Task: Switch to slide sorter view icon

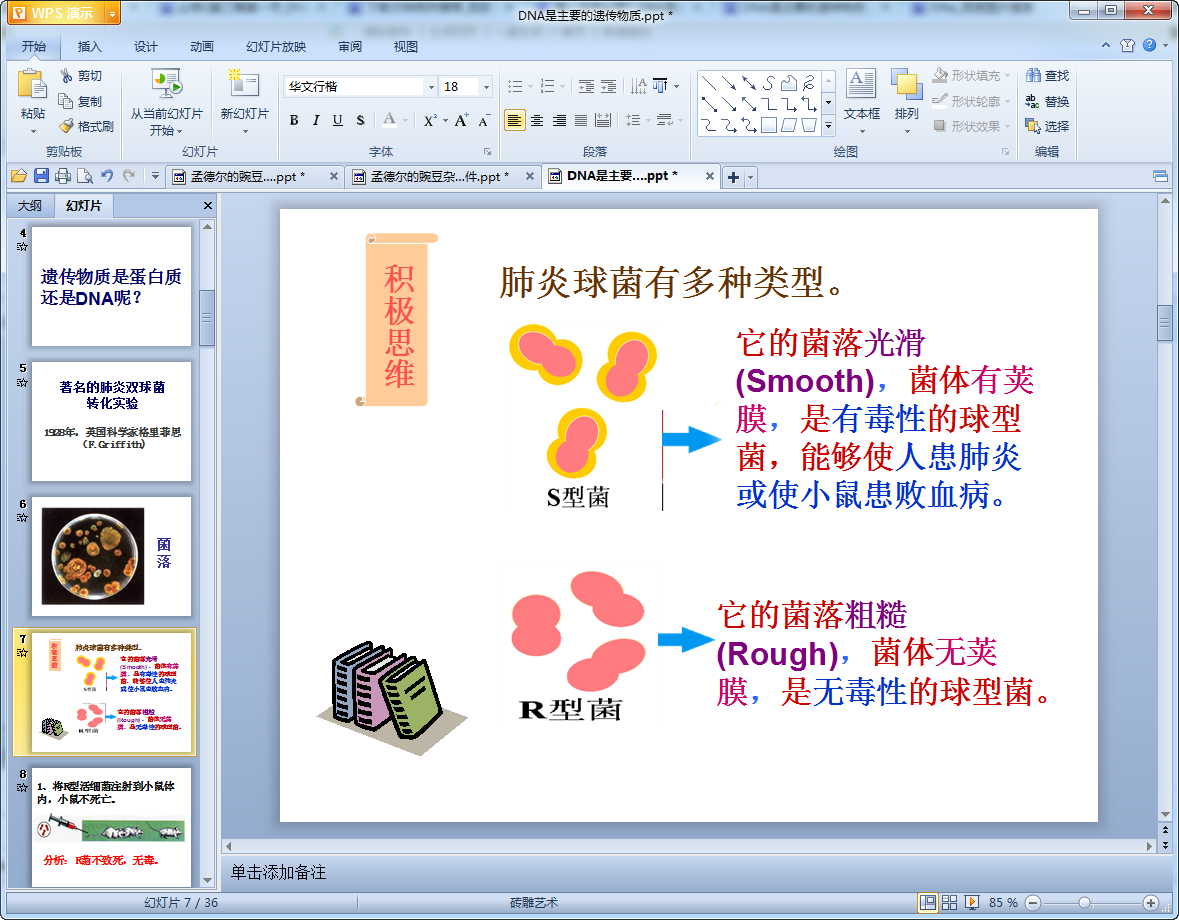Action: [950, 902]
